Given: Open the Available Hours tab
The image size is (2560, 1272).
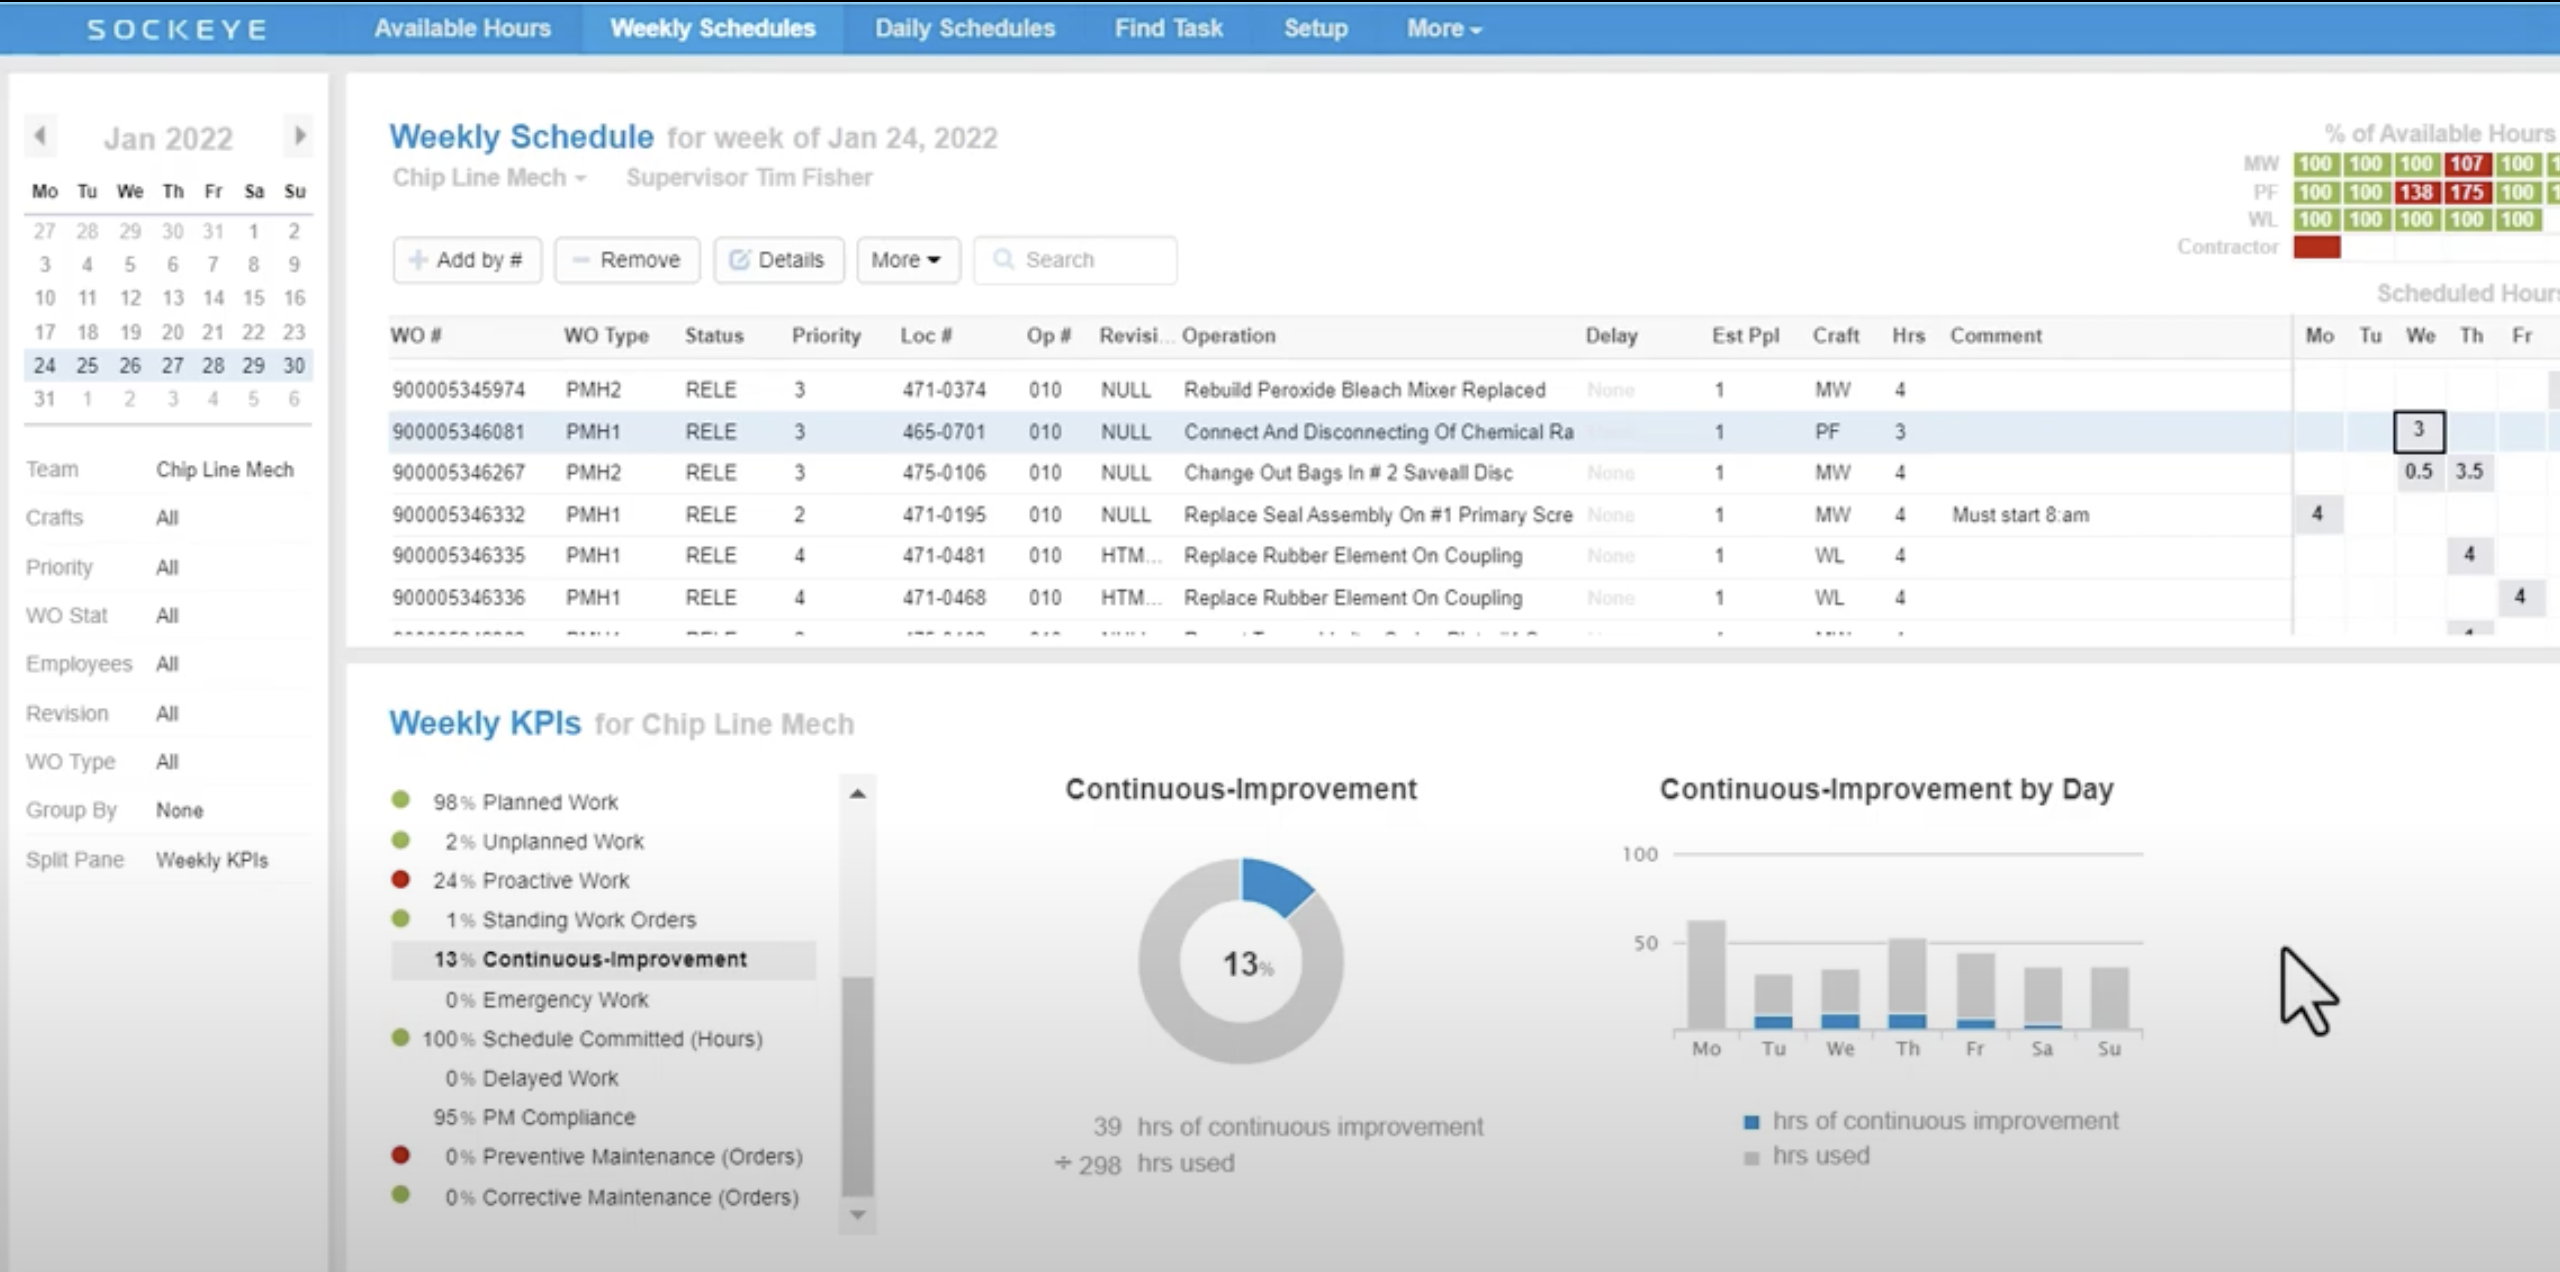Looking at the screenshot, I should [x=462, y=29].
